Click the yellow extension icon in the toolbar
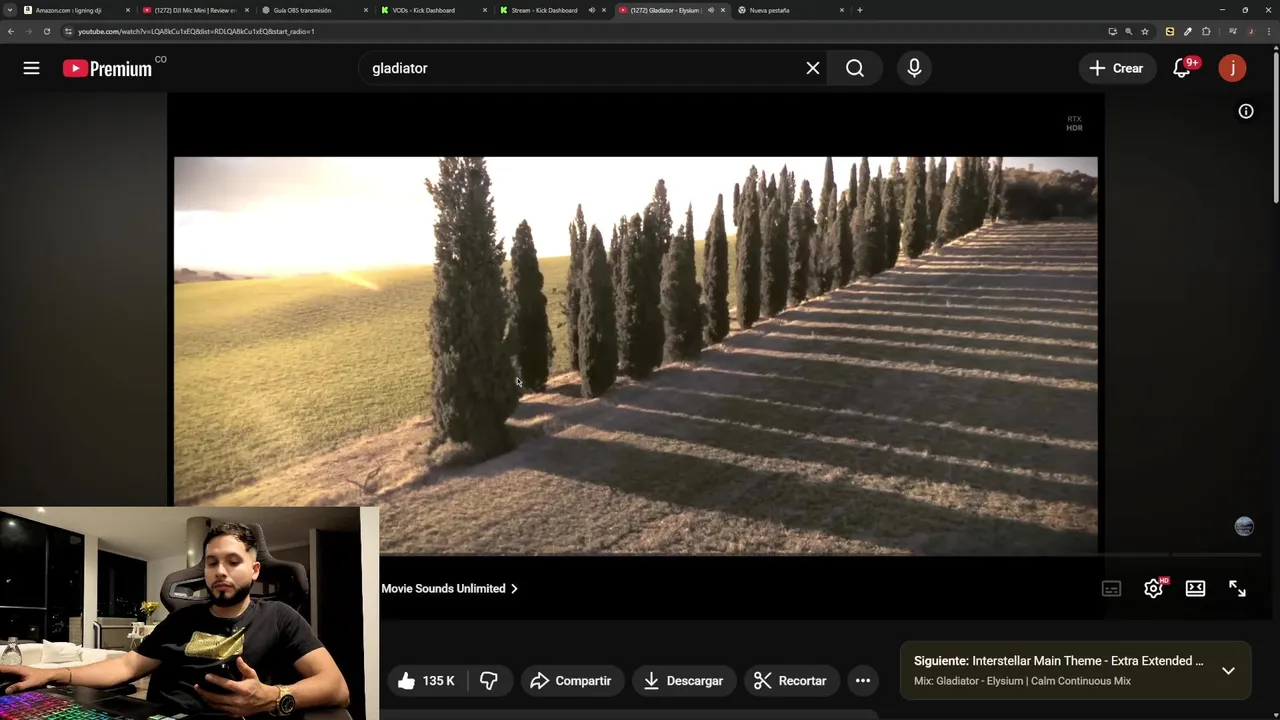The height and width of the screenshot is (720, 1280). pos(1169,31)
